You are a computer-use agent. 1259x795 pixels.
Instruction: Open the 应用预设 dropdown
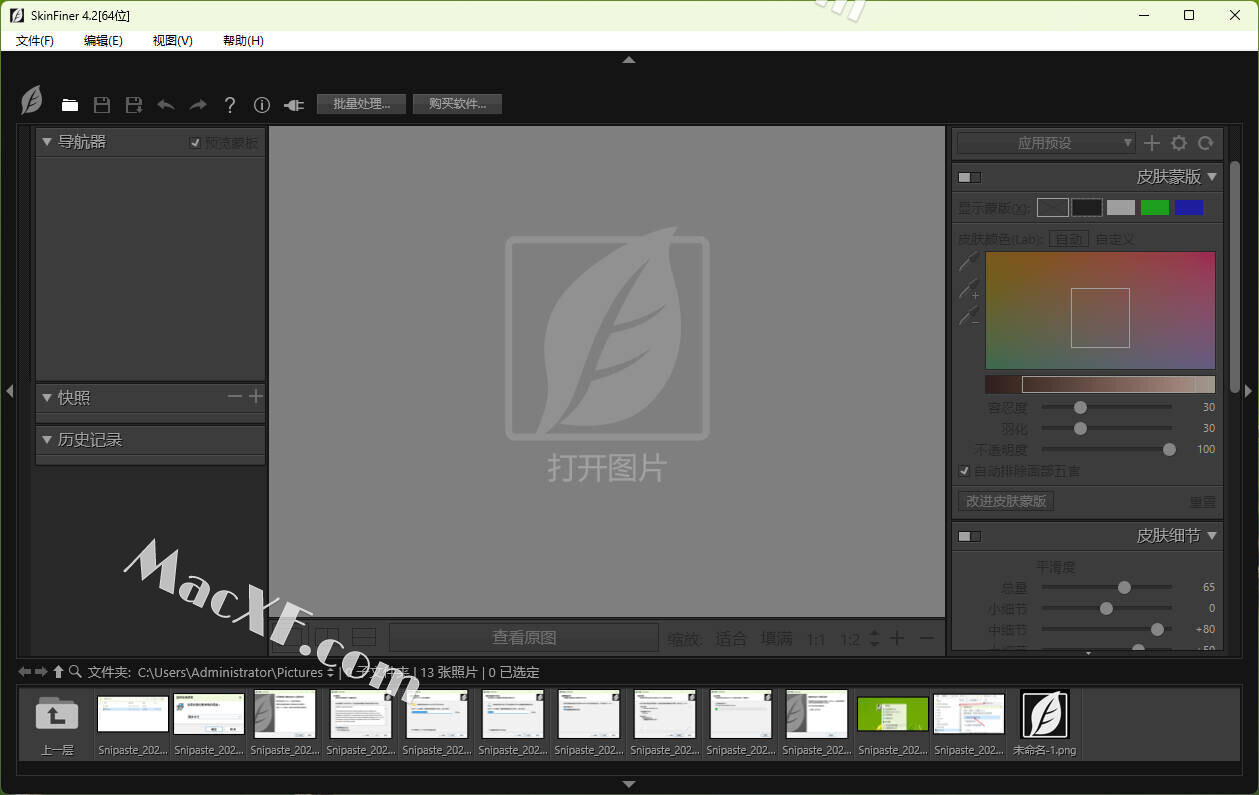coord(1045,143)
